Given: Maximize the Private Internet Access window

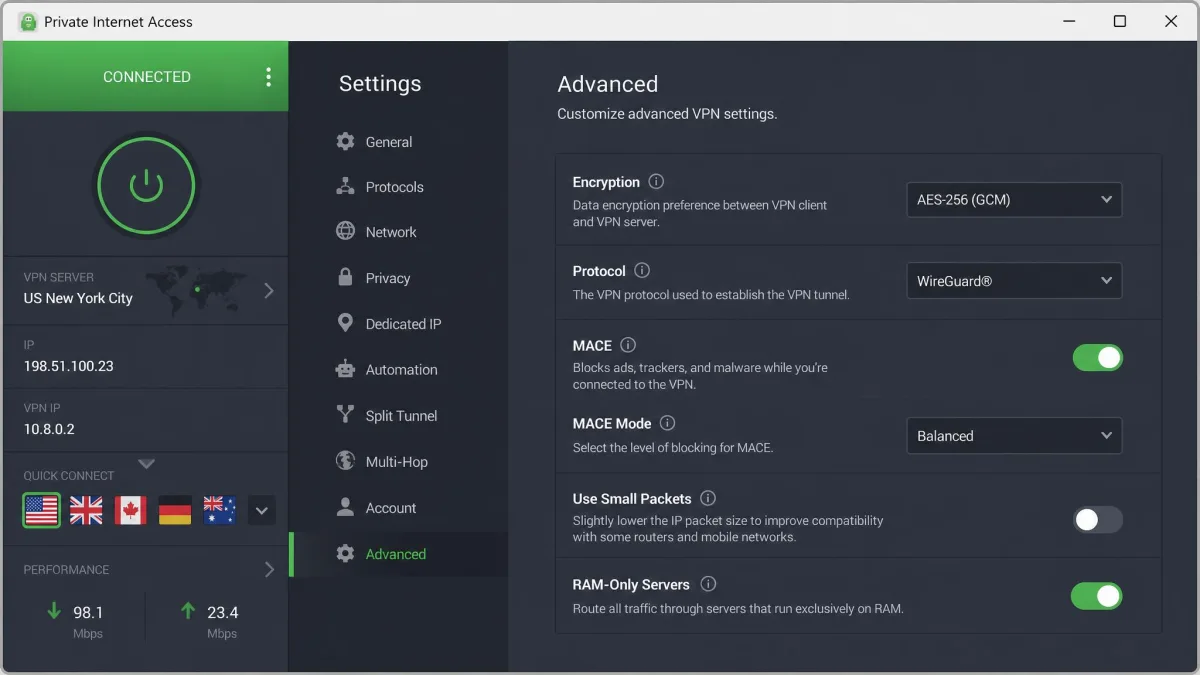Looking at the screenshot, I should (x=1120, y=21).
